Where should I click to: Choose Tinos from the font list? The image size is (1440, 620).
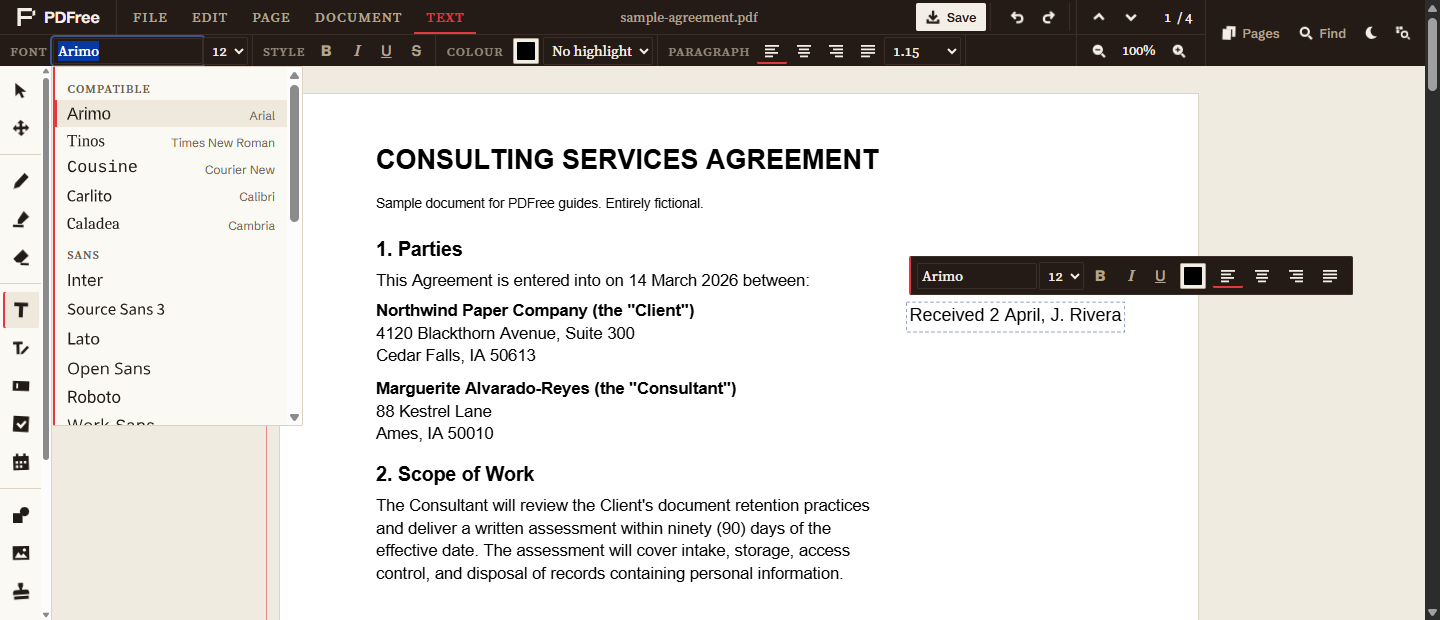(x=171, y=142)
